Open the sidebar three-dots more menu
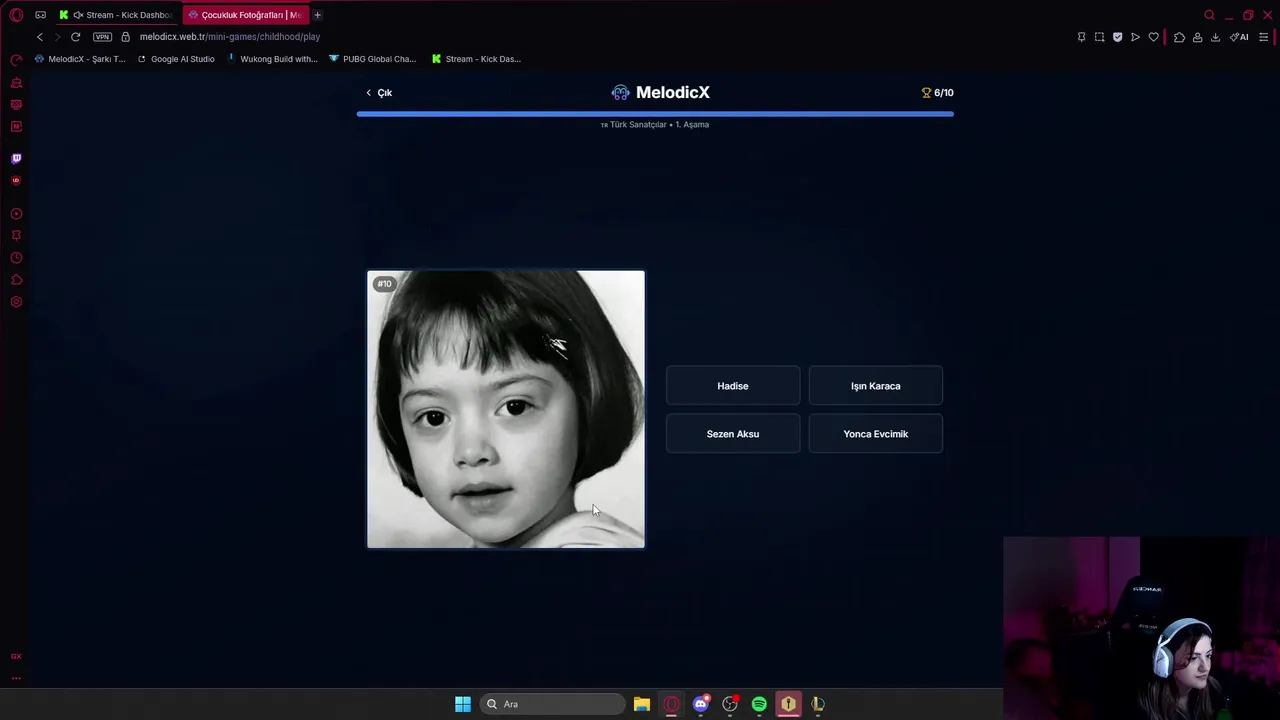1280x720 pixels. (x=16, y=678)
